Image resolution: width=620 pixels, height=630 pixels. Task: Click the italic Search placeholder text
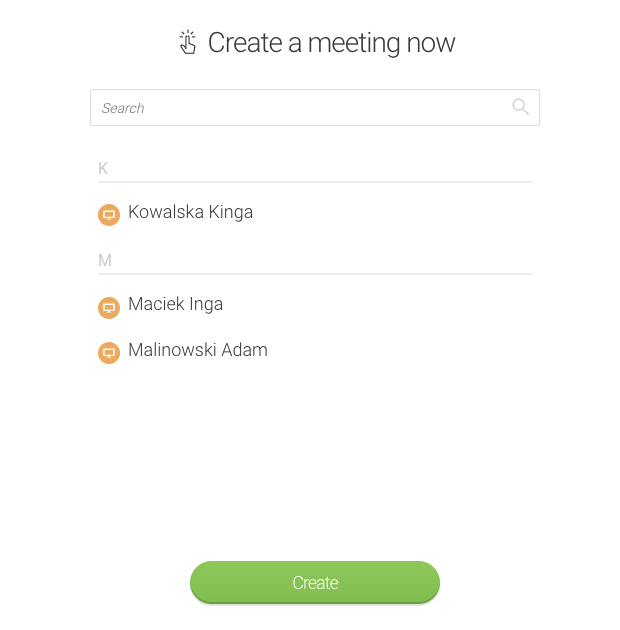click(x=123, y=108)
